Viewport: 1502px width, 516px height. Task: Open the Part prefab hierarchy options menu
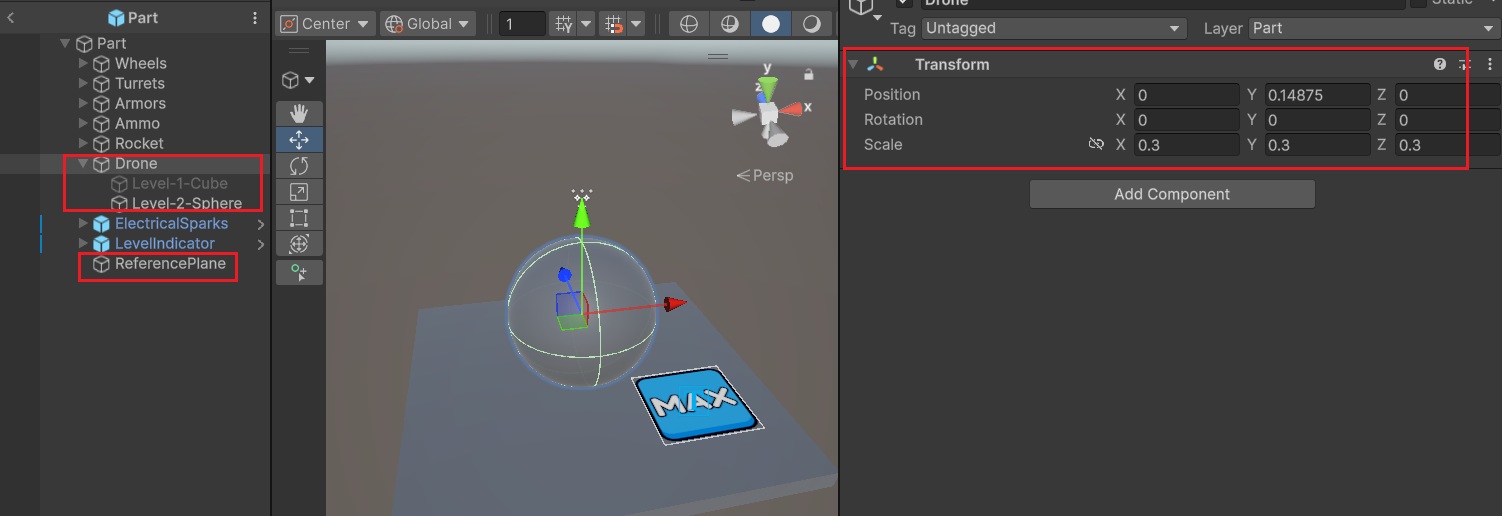point(255,18)
